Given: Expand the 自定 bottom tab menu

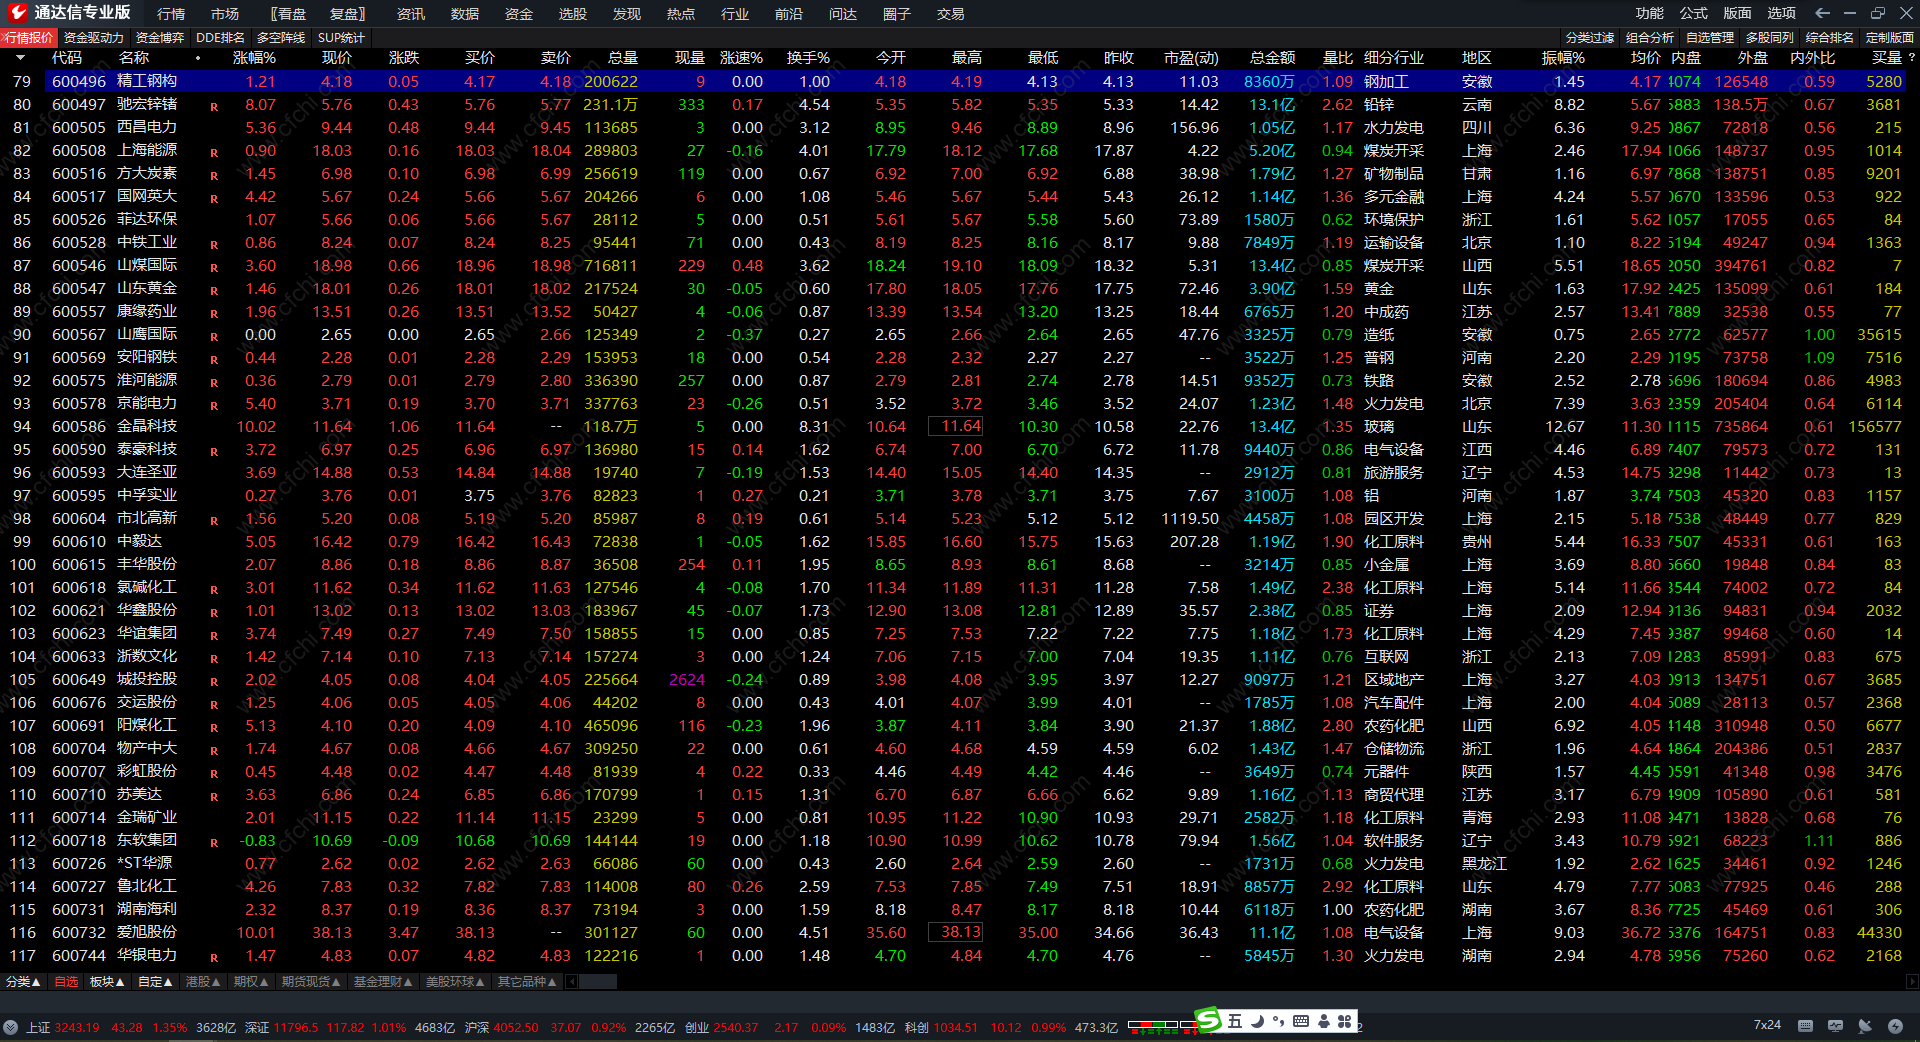Looking at the screenshot, I should pos(155,982).
